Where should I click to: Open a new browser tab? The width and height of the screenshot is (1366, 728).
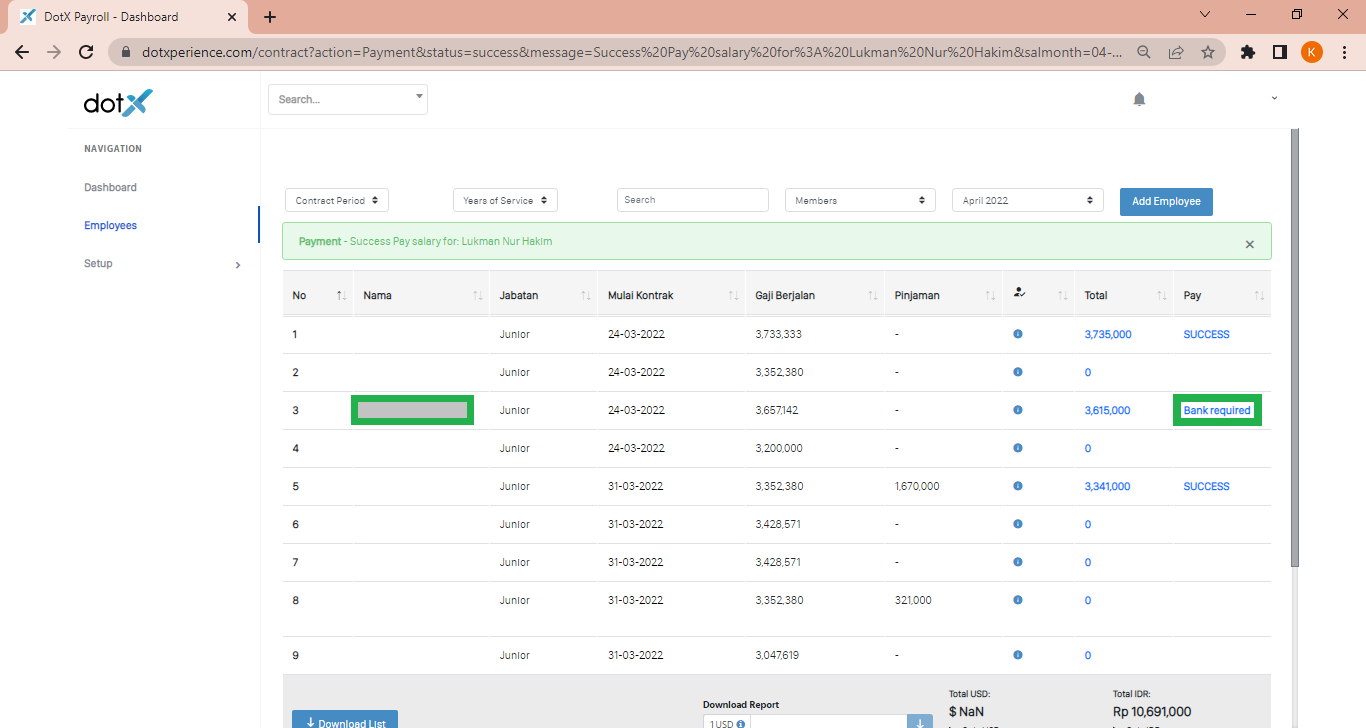tap(270, 17)
